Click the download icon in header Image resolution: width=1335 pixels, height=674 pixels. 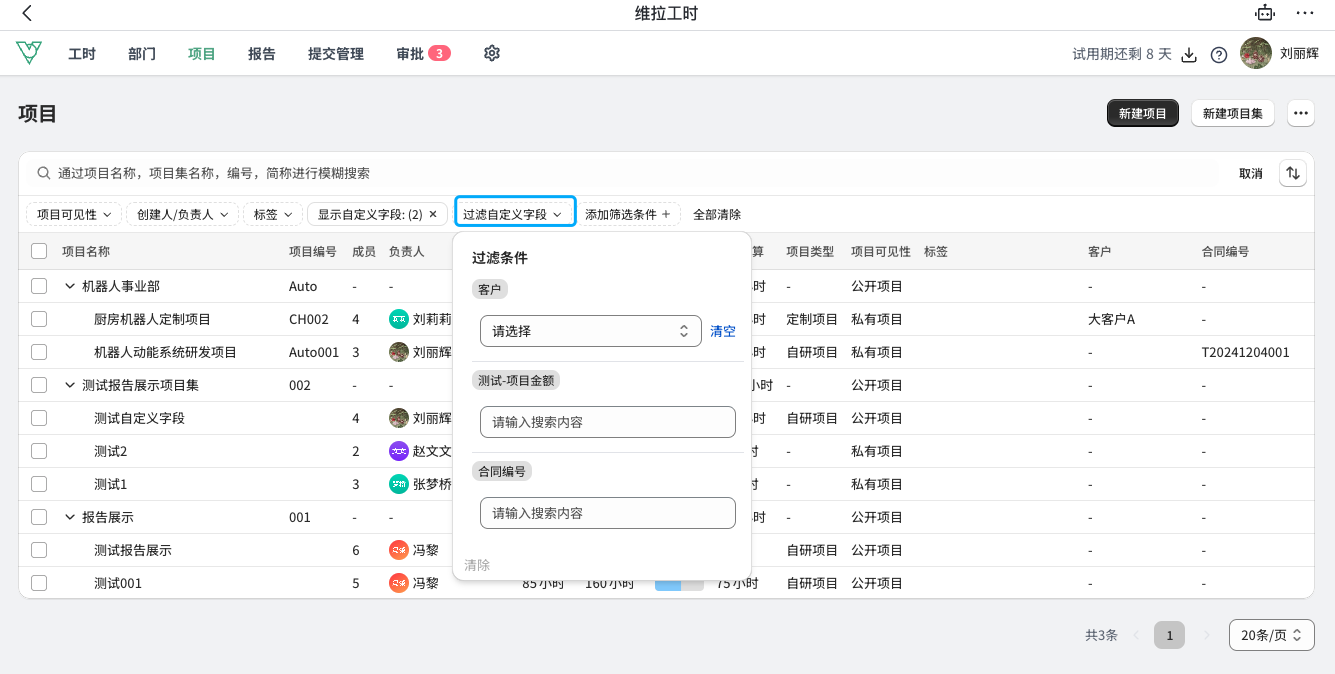click(x=1189, y=55)
